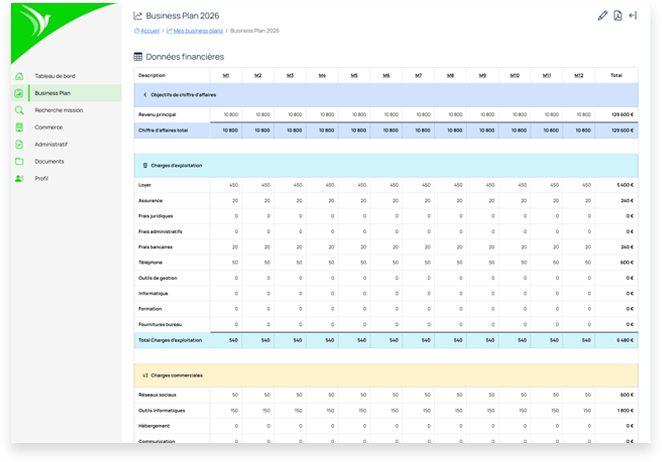This screenshot has width=662, height=462.
Task: Click the Total column header
Action: point(616,75)
